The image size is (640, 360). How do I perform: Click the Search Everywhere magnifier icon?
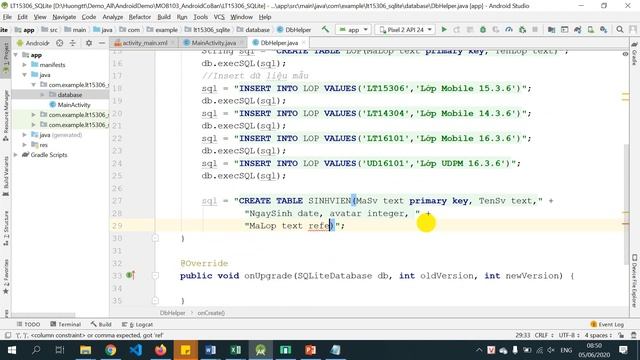tap(620, 29)
